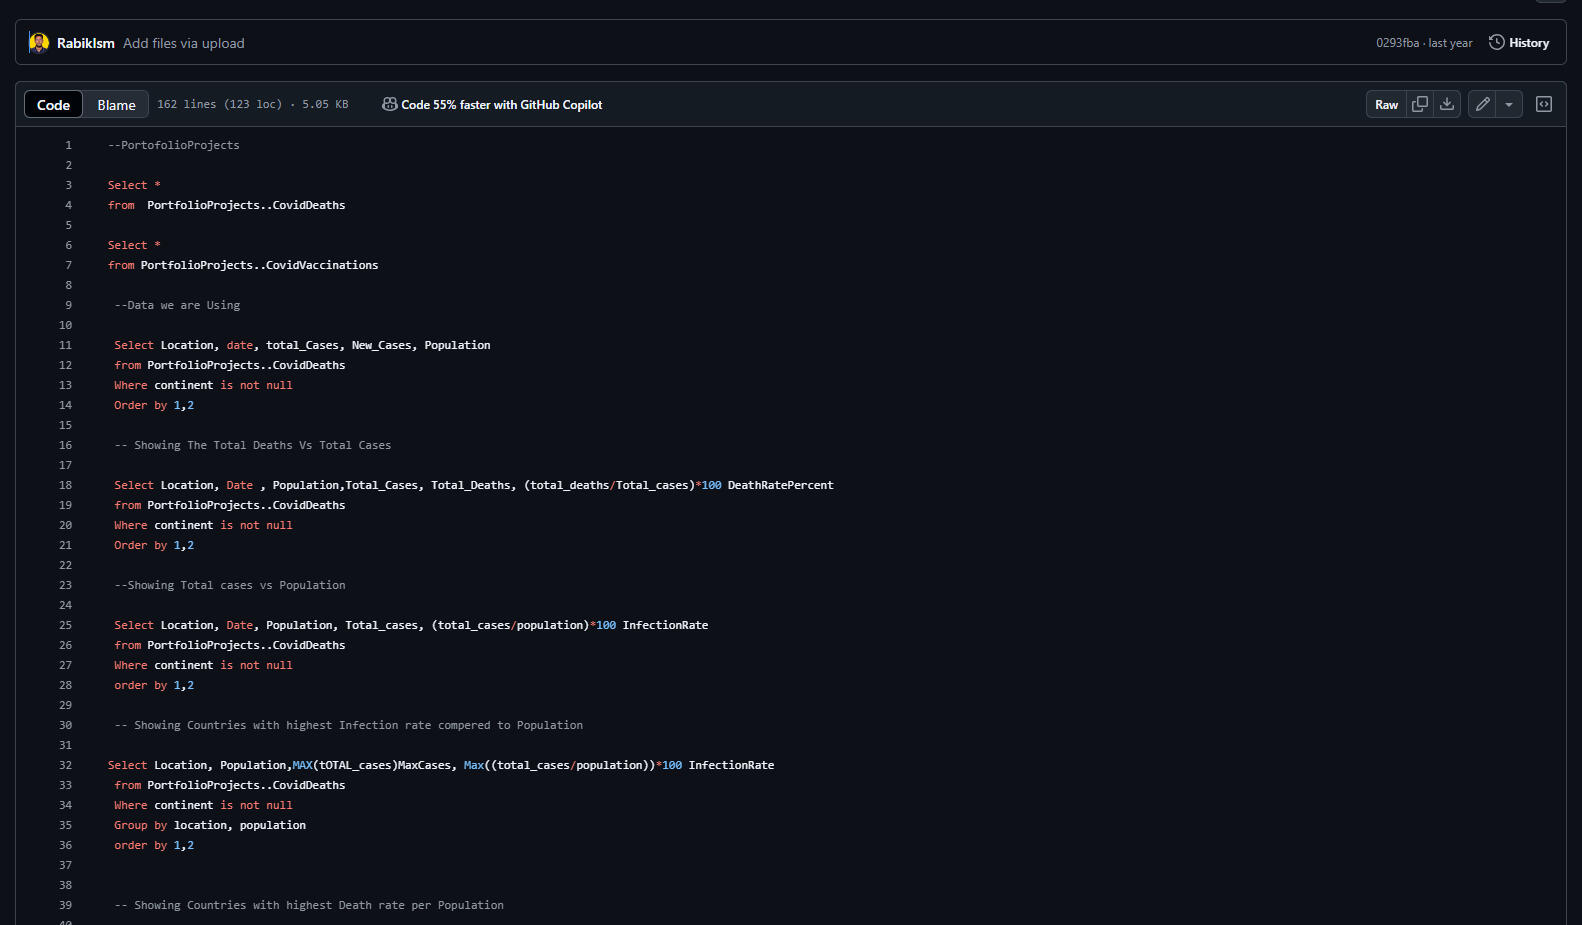Open commit 0293fba link
1582x925 pixels.
pos(1397,43)
